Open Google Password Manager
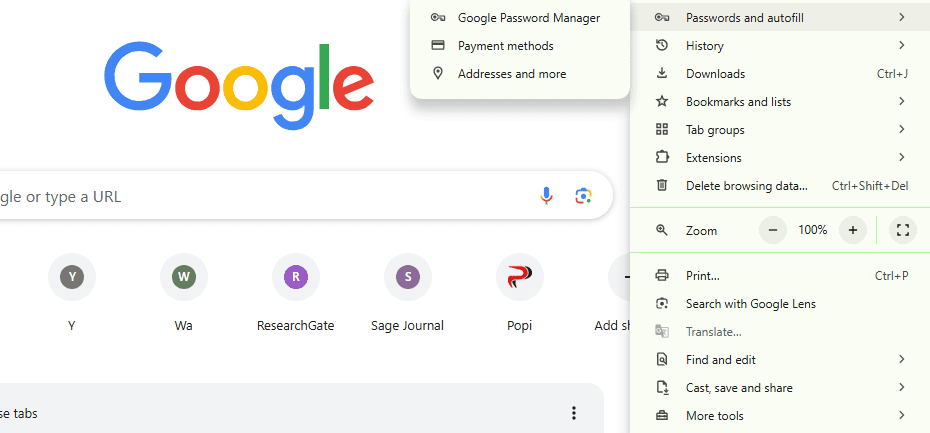This screenshot has width=930, height=433. pyautogui.click(x=520, y=18)
